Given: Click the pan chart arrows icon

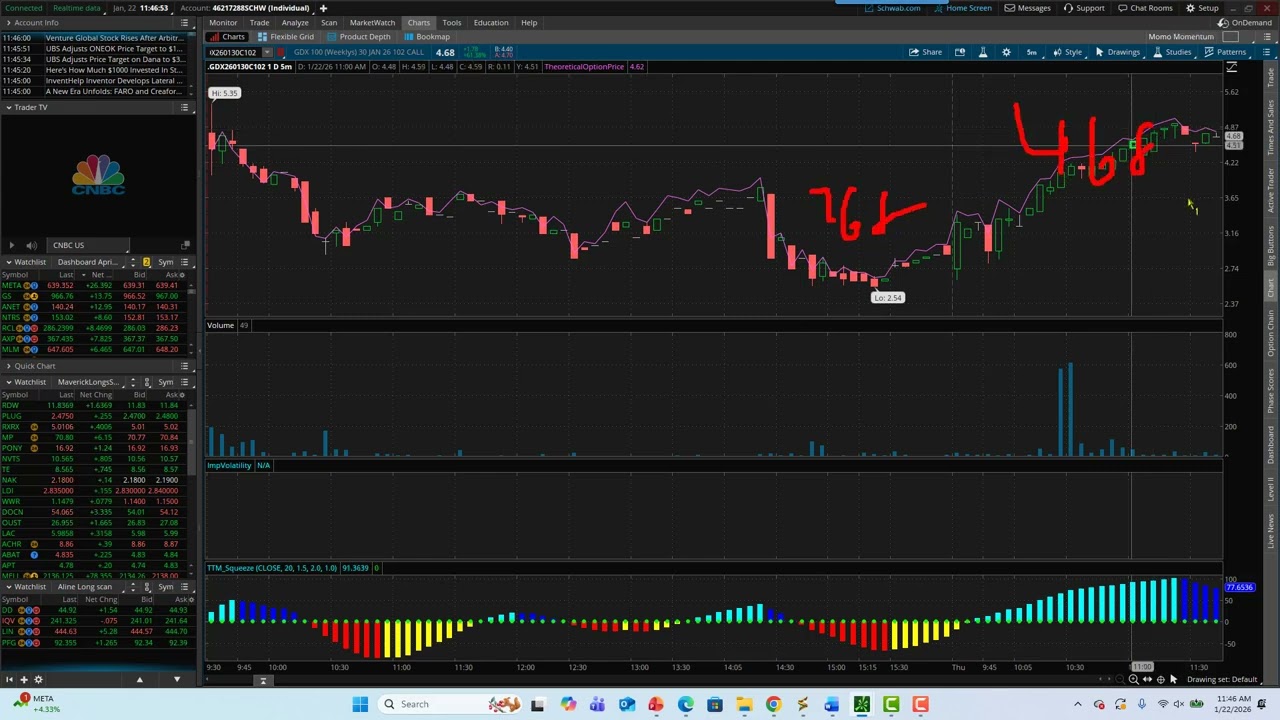Looking at the screenshot, I should pos(1147,680).
